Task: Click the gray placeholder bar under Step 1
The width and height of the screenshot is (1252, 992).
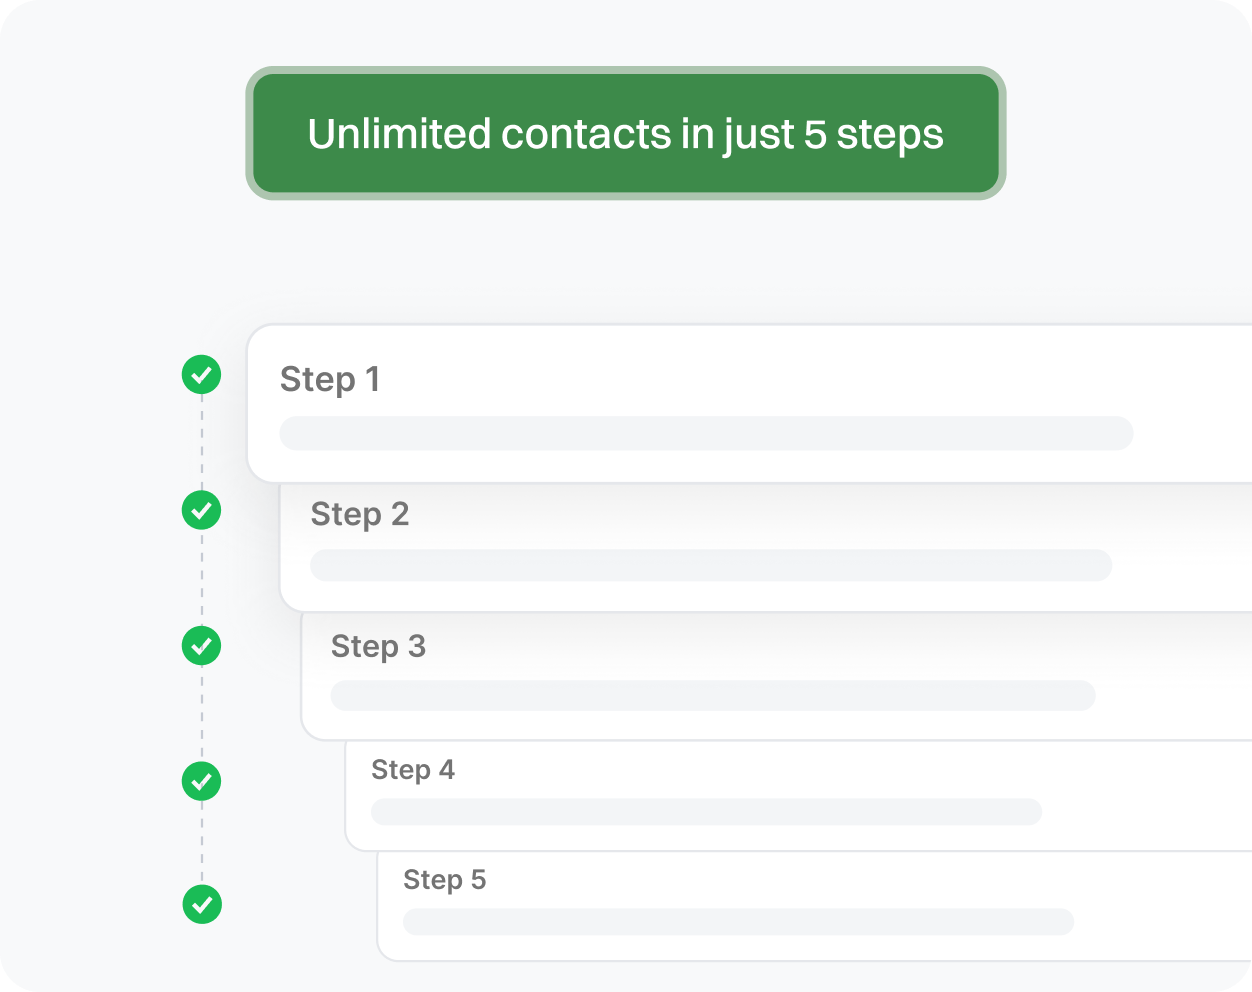Action: [x=706, y=434]
